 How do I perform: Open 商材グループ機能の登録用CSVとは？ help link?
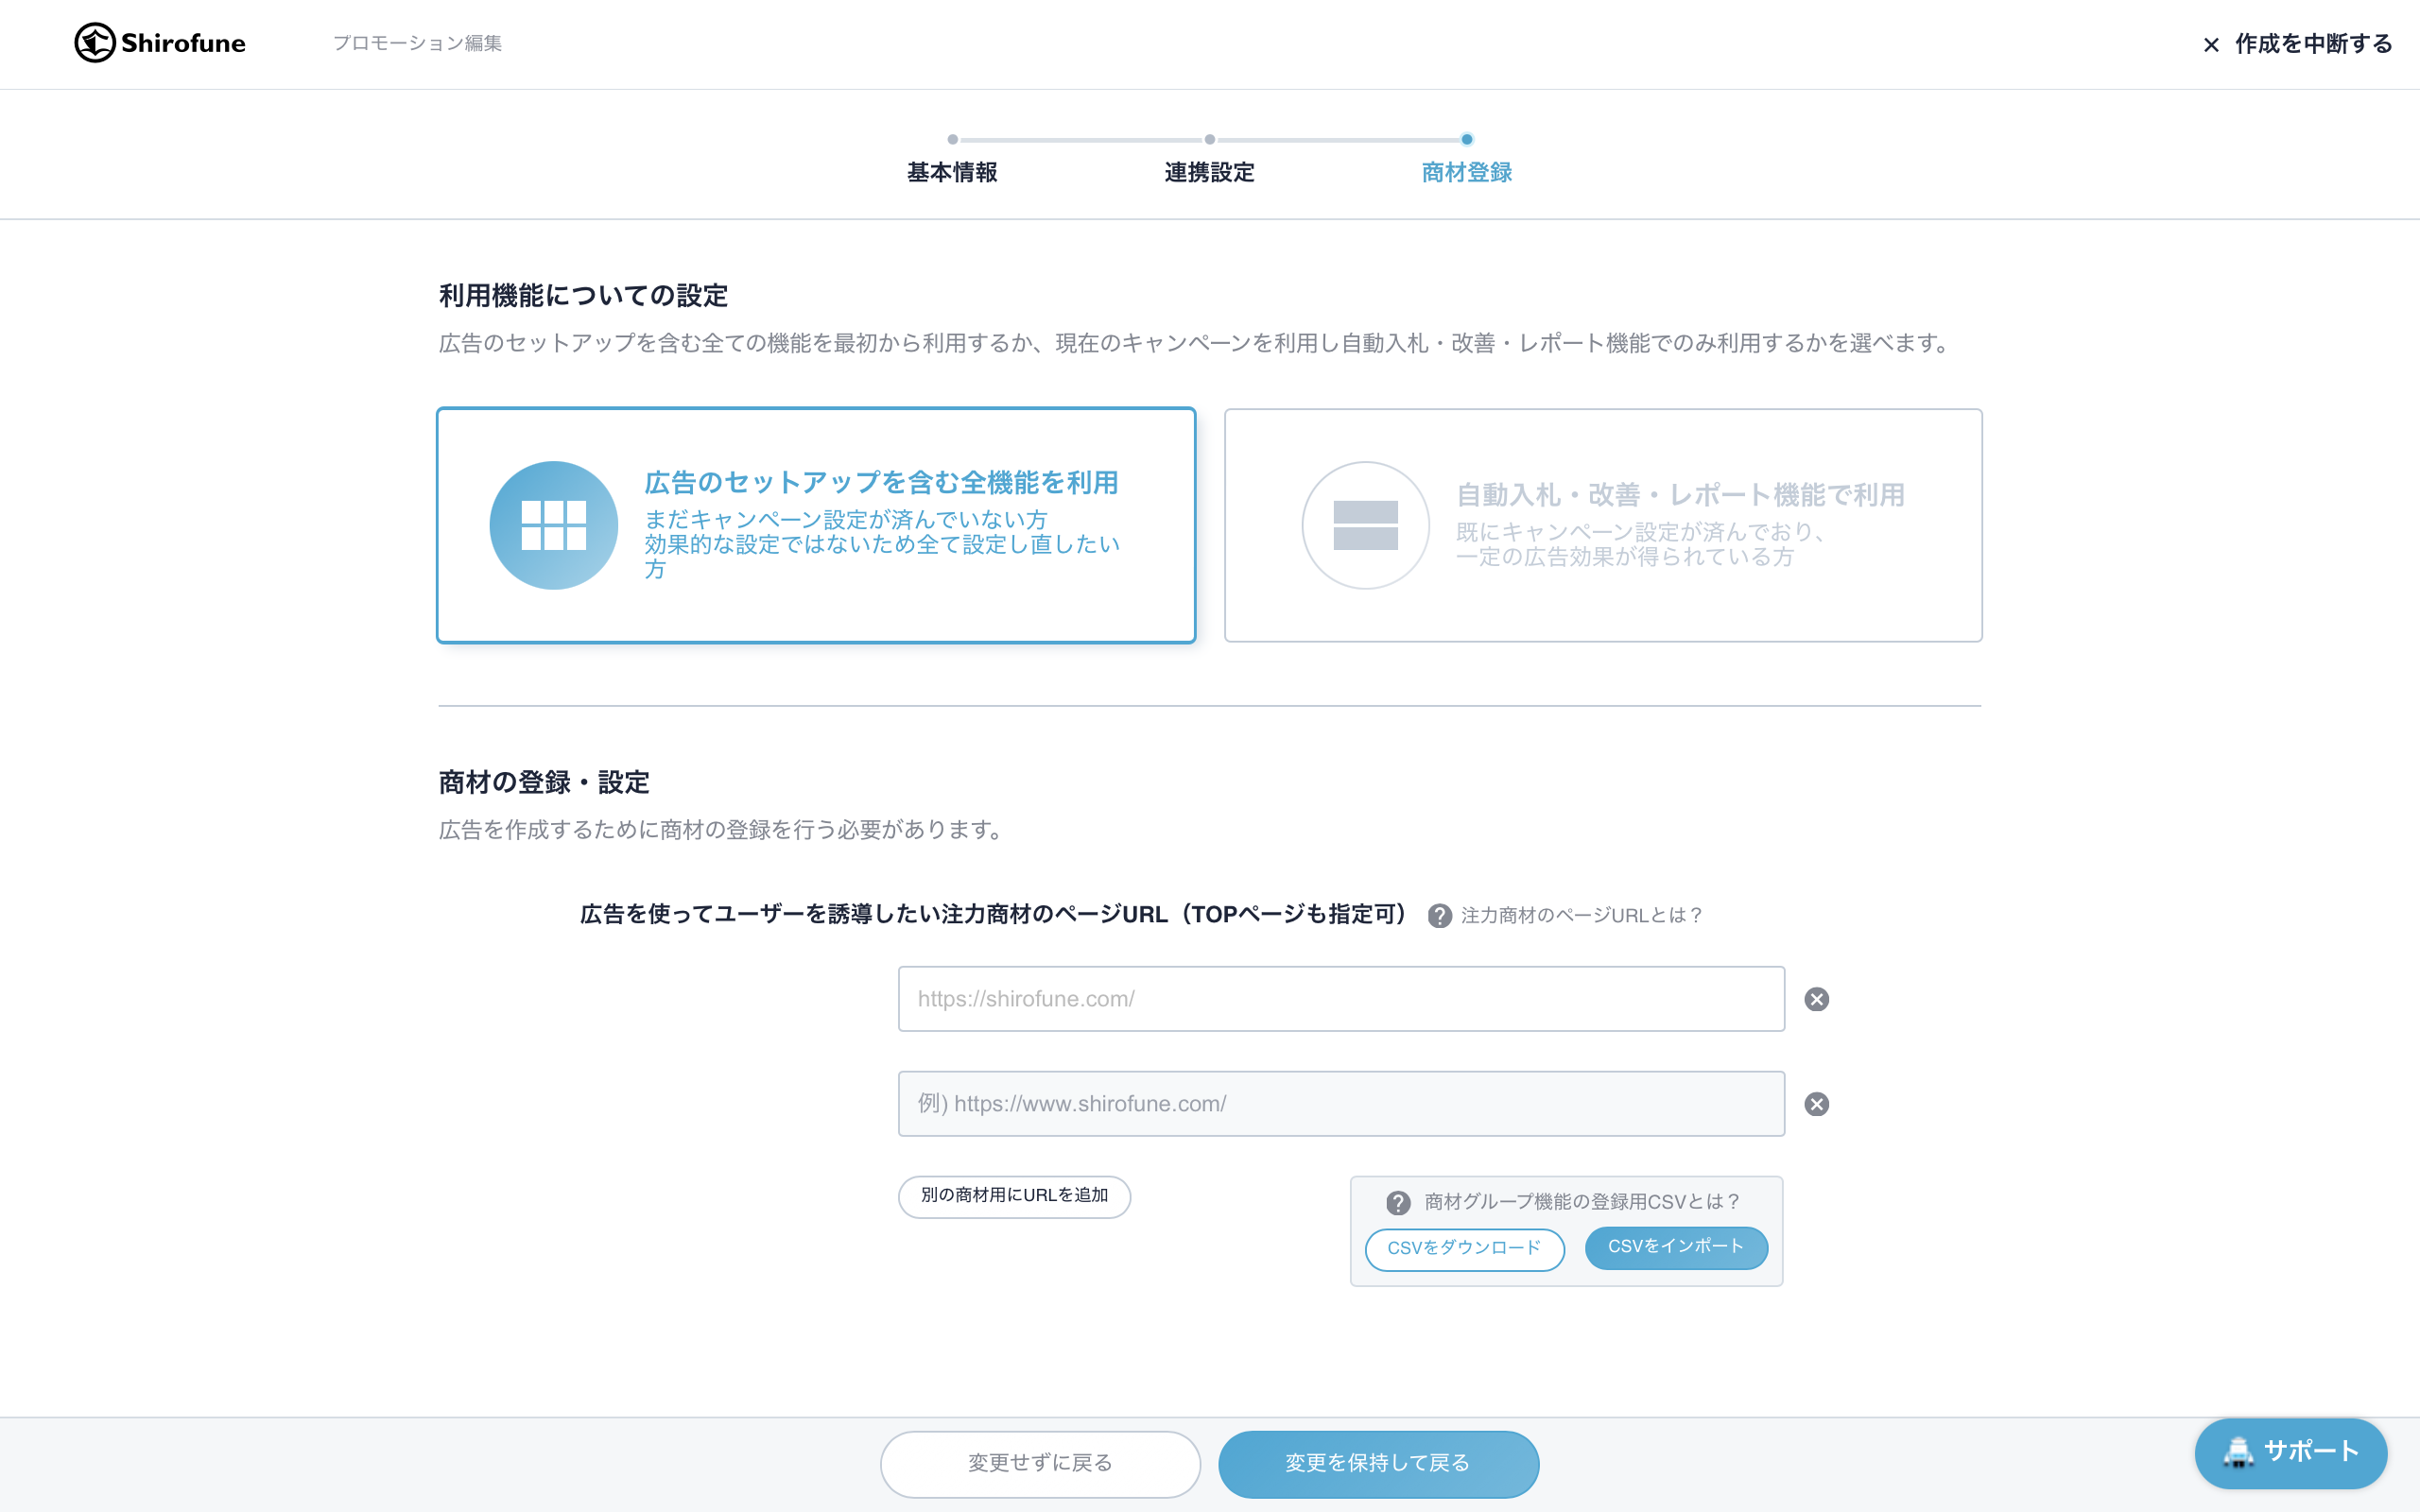(x=1582, y=1202)
